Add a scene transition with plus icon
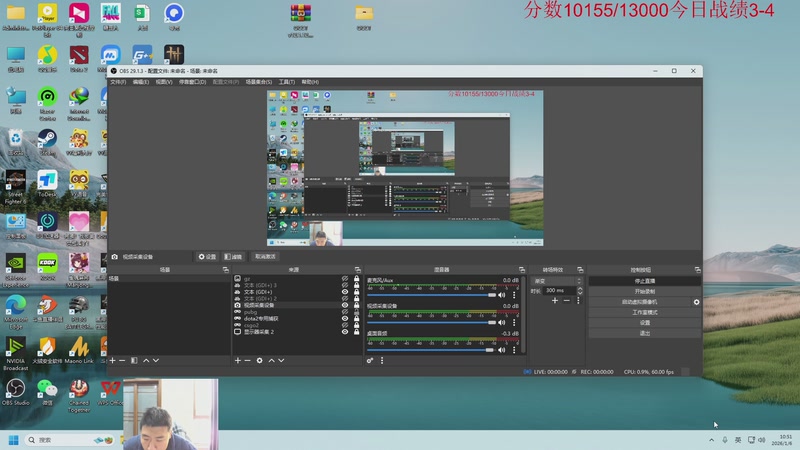Screen dimensions: 800x450 [x=555, y=301]
